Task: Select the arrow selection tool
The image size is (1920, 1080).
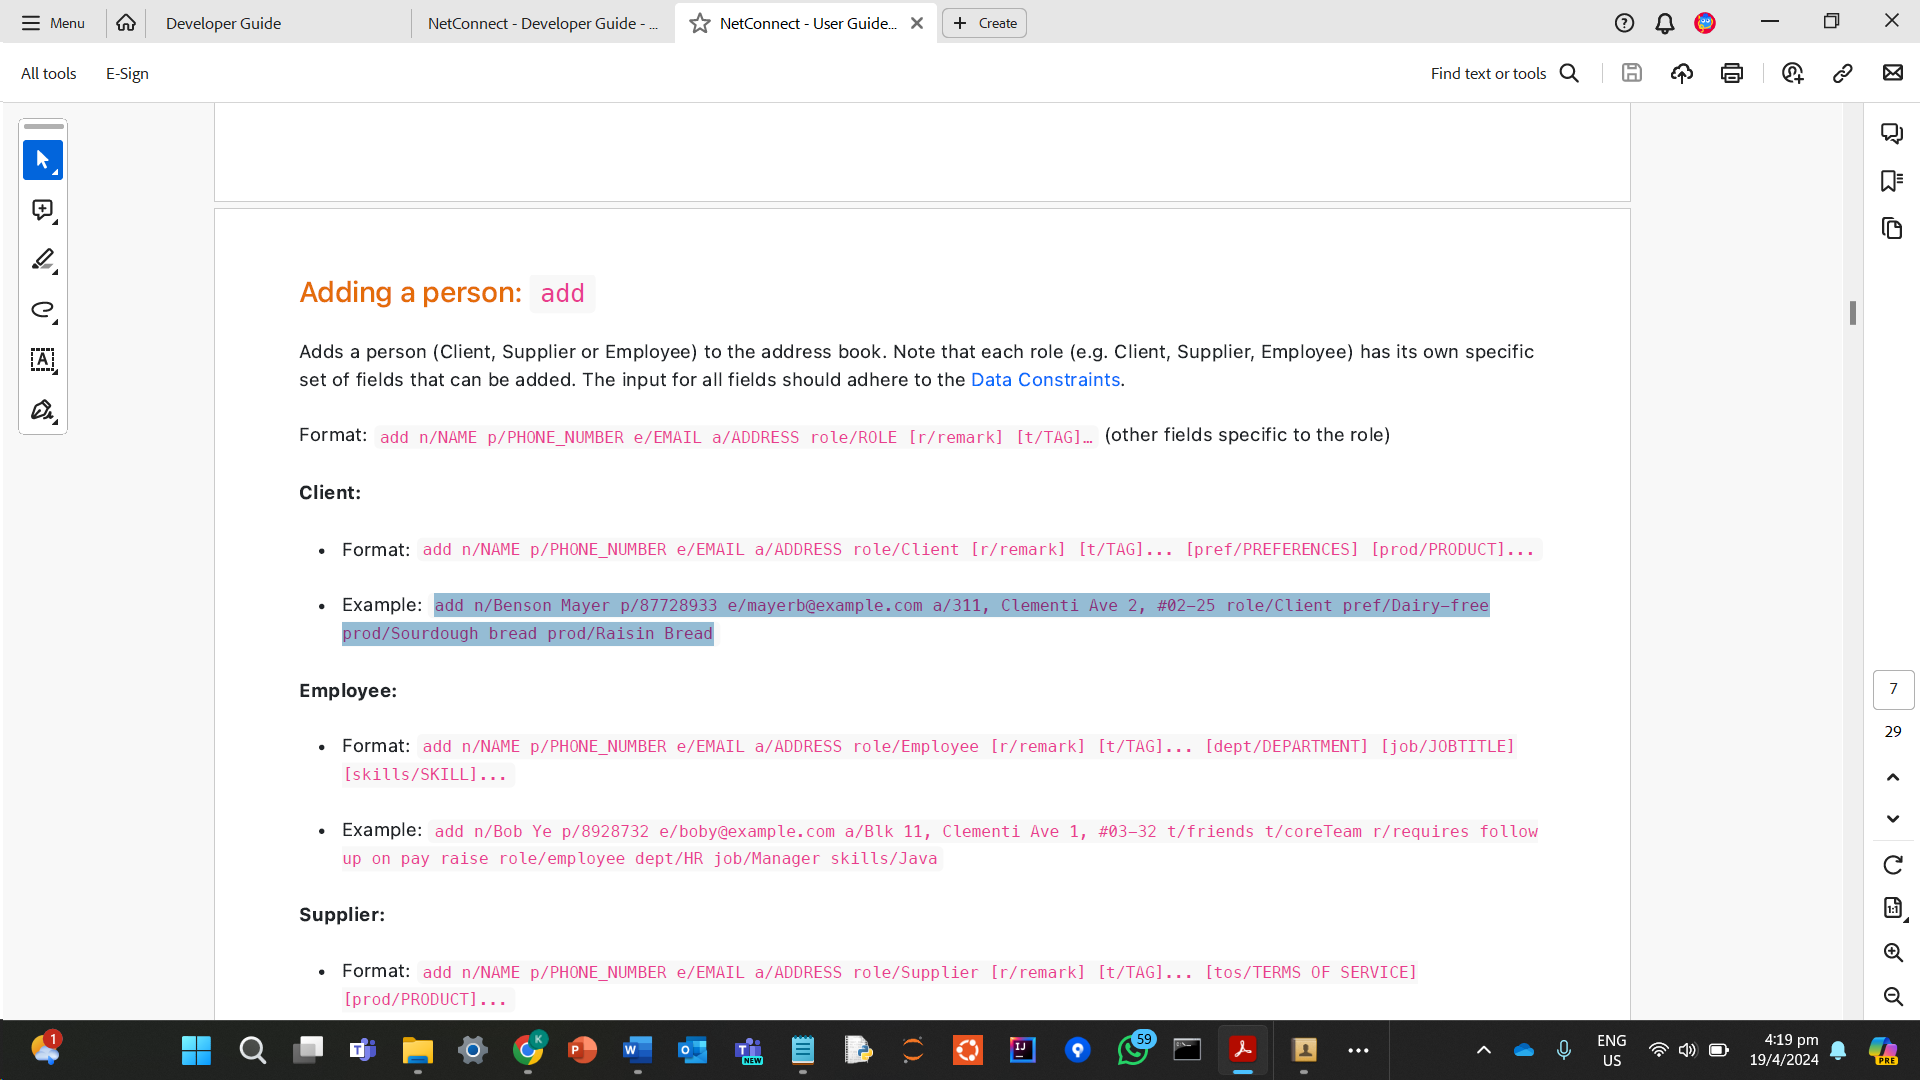Action: [42, 160]
